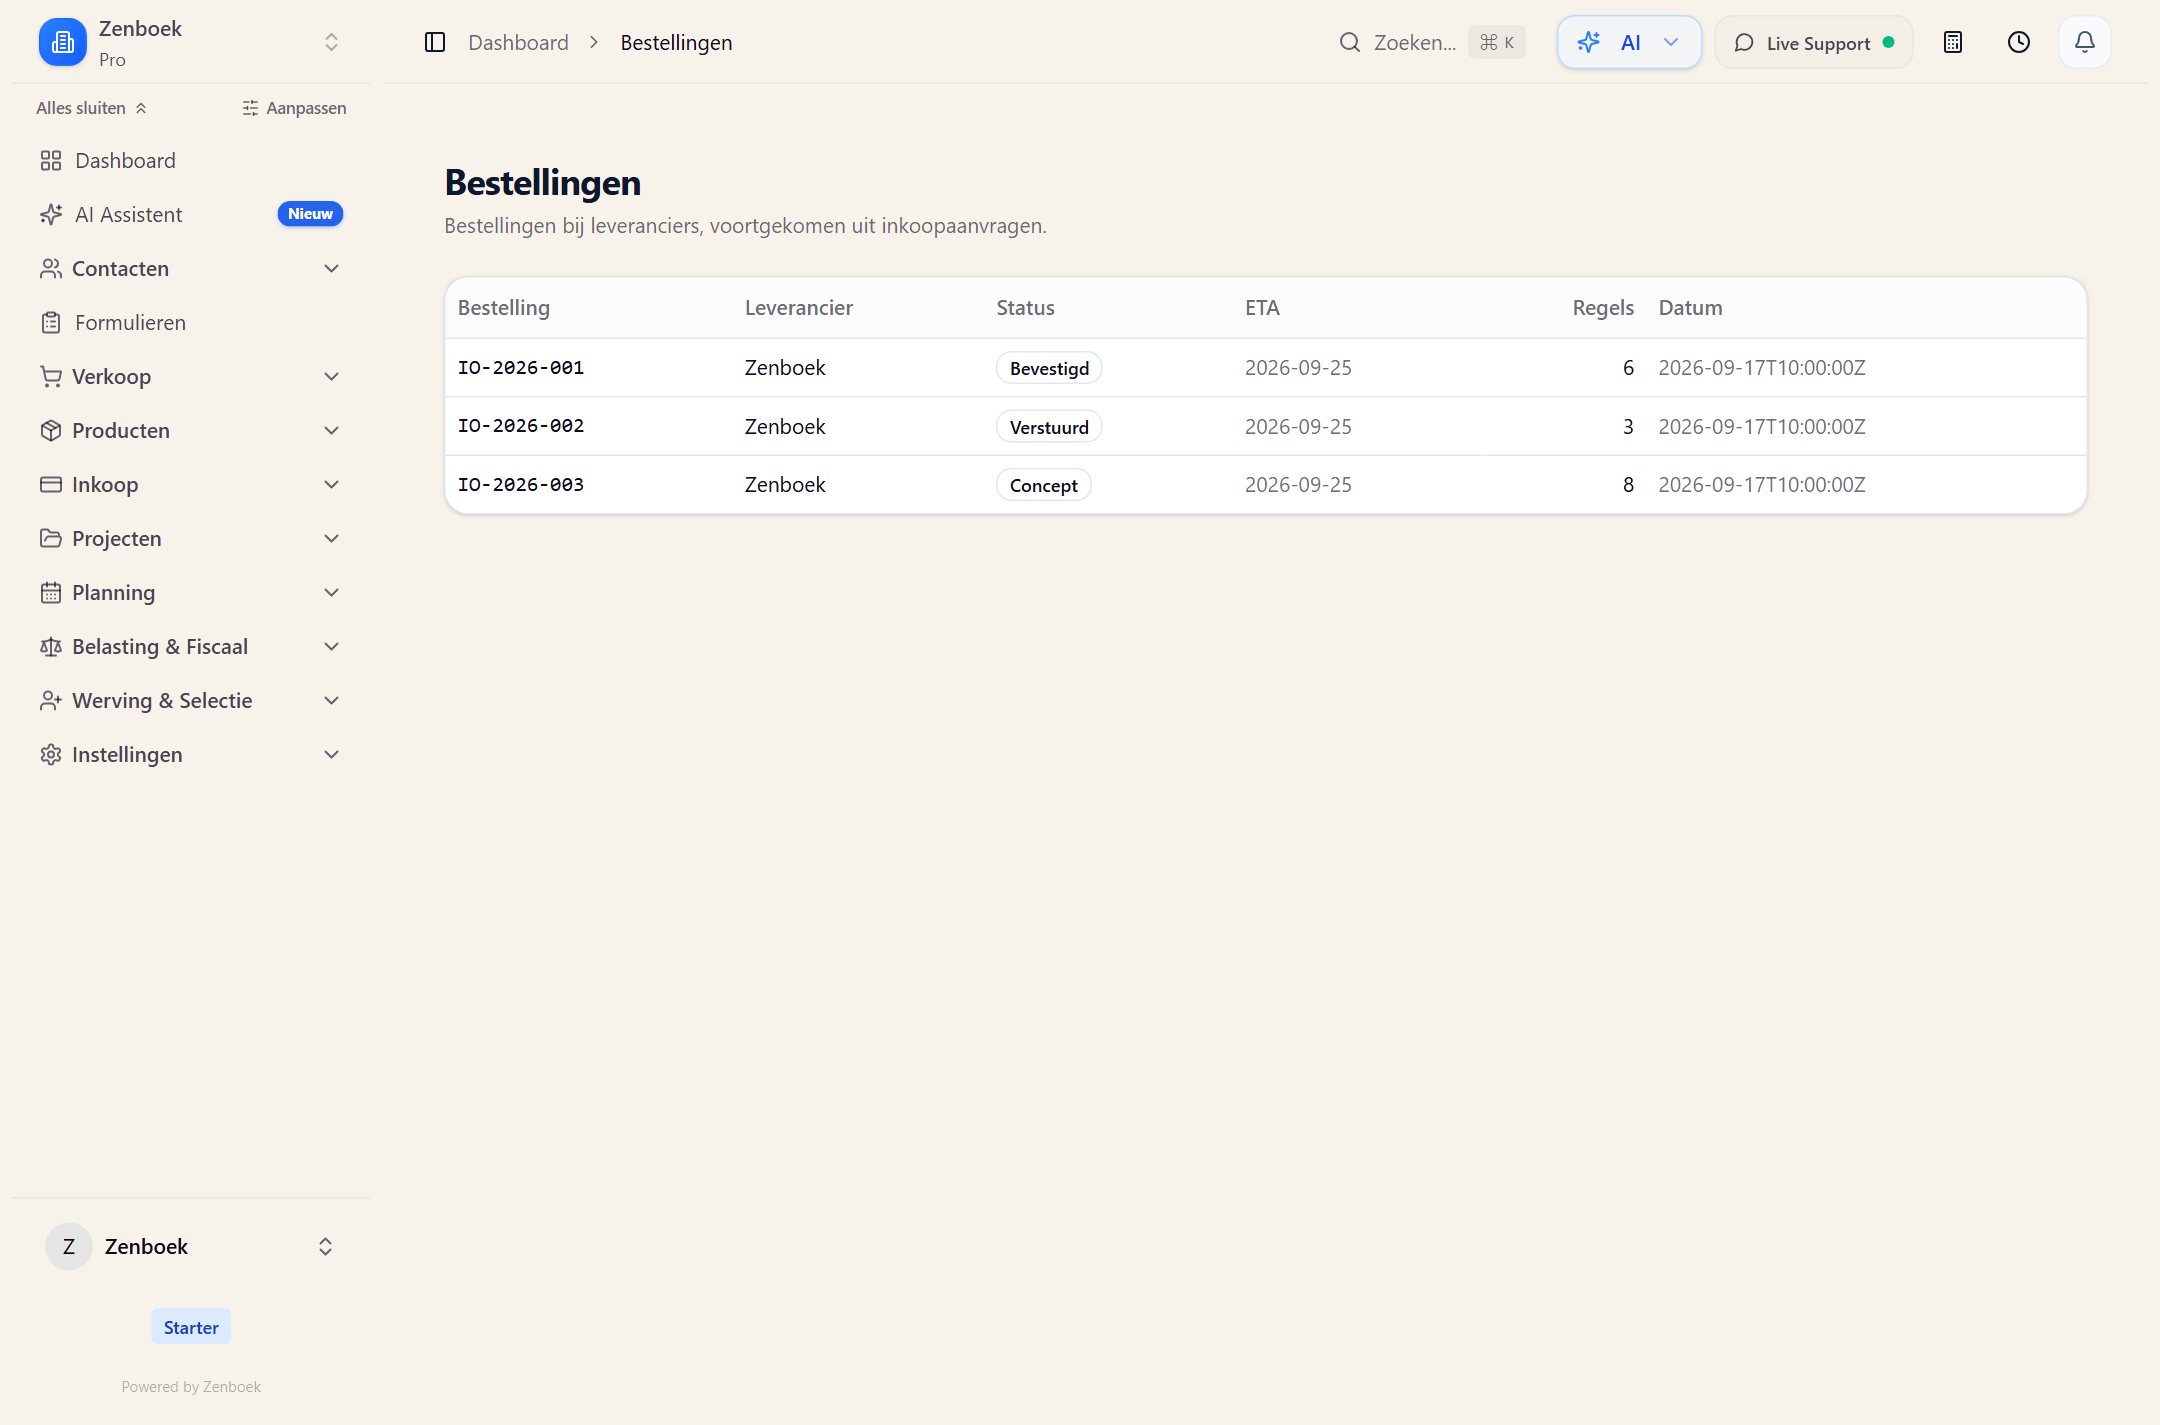Click the Contacten people icon
Viewport: 2160px width, 1425px height.
[x=51, y=268]
